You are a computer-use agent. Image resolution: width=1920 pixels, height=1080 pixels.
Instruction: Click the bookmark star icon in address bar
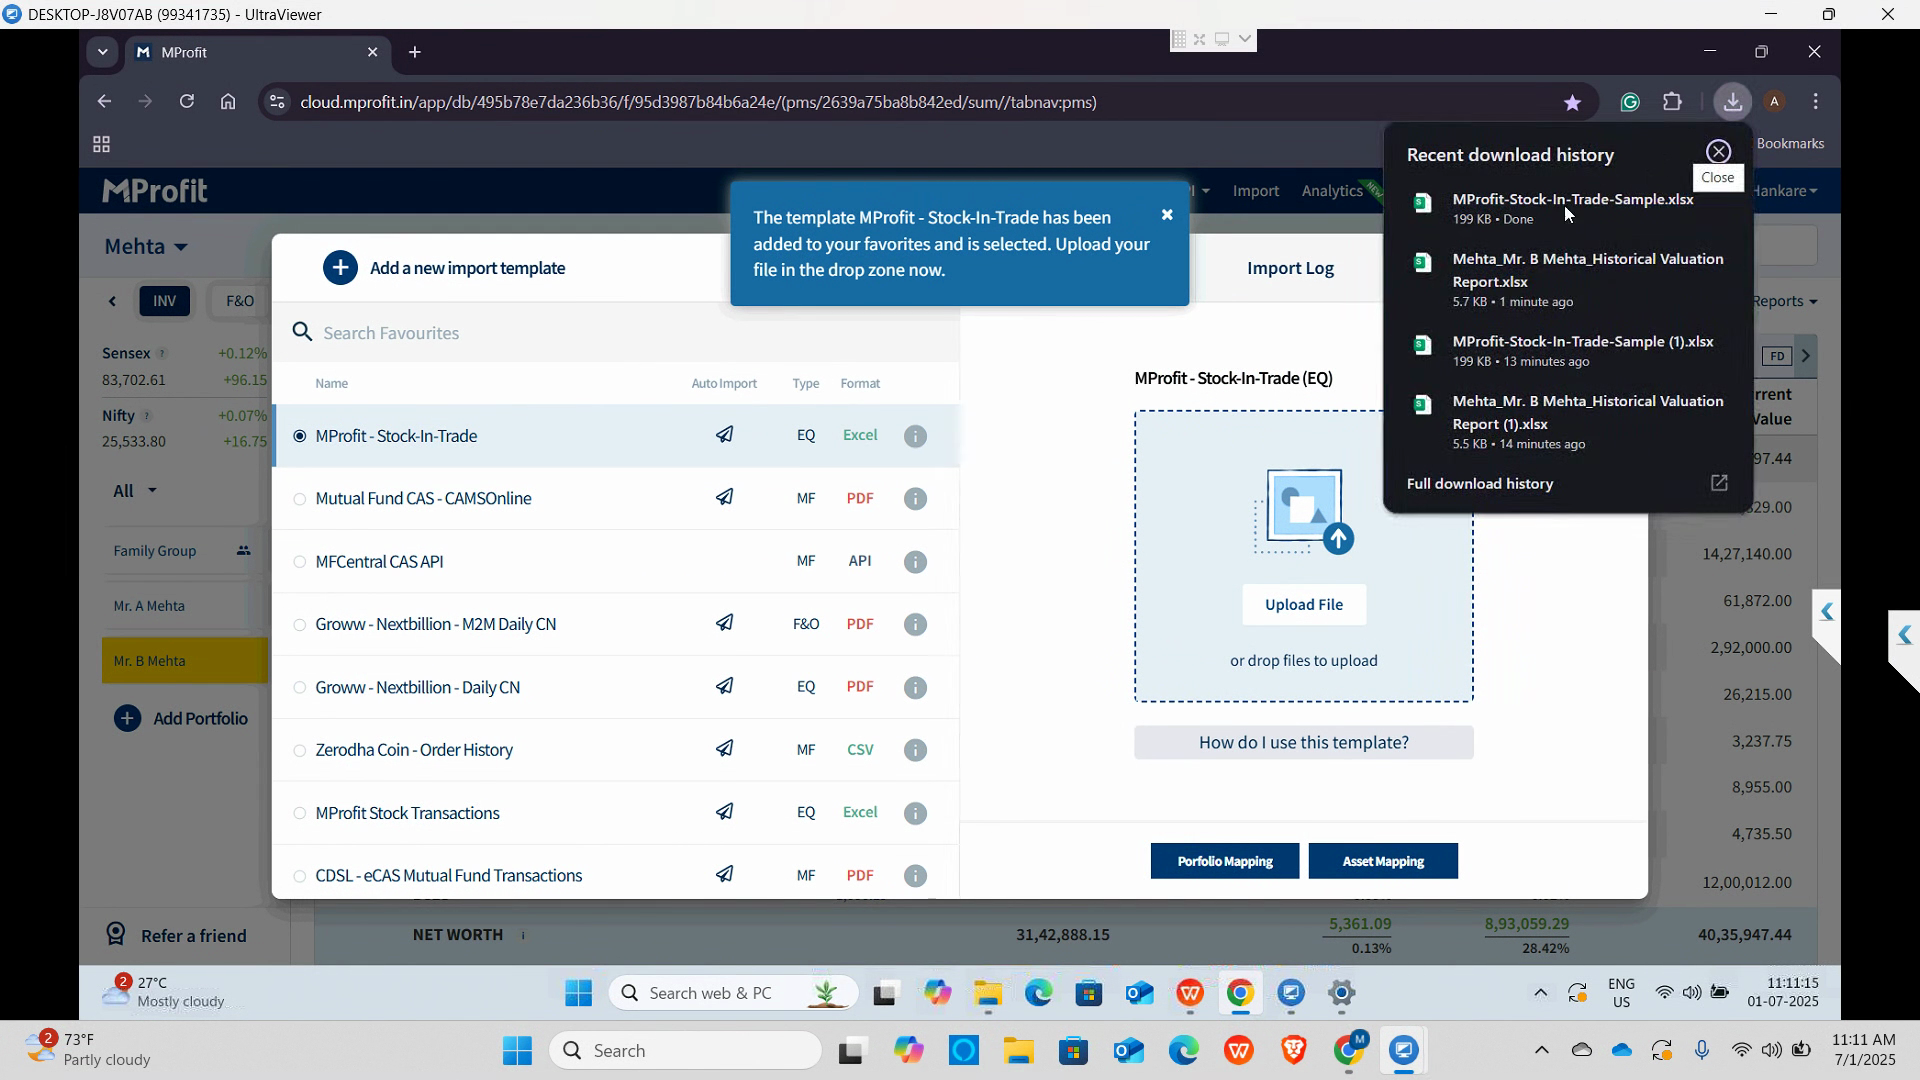[x=1572, y=102]
